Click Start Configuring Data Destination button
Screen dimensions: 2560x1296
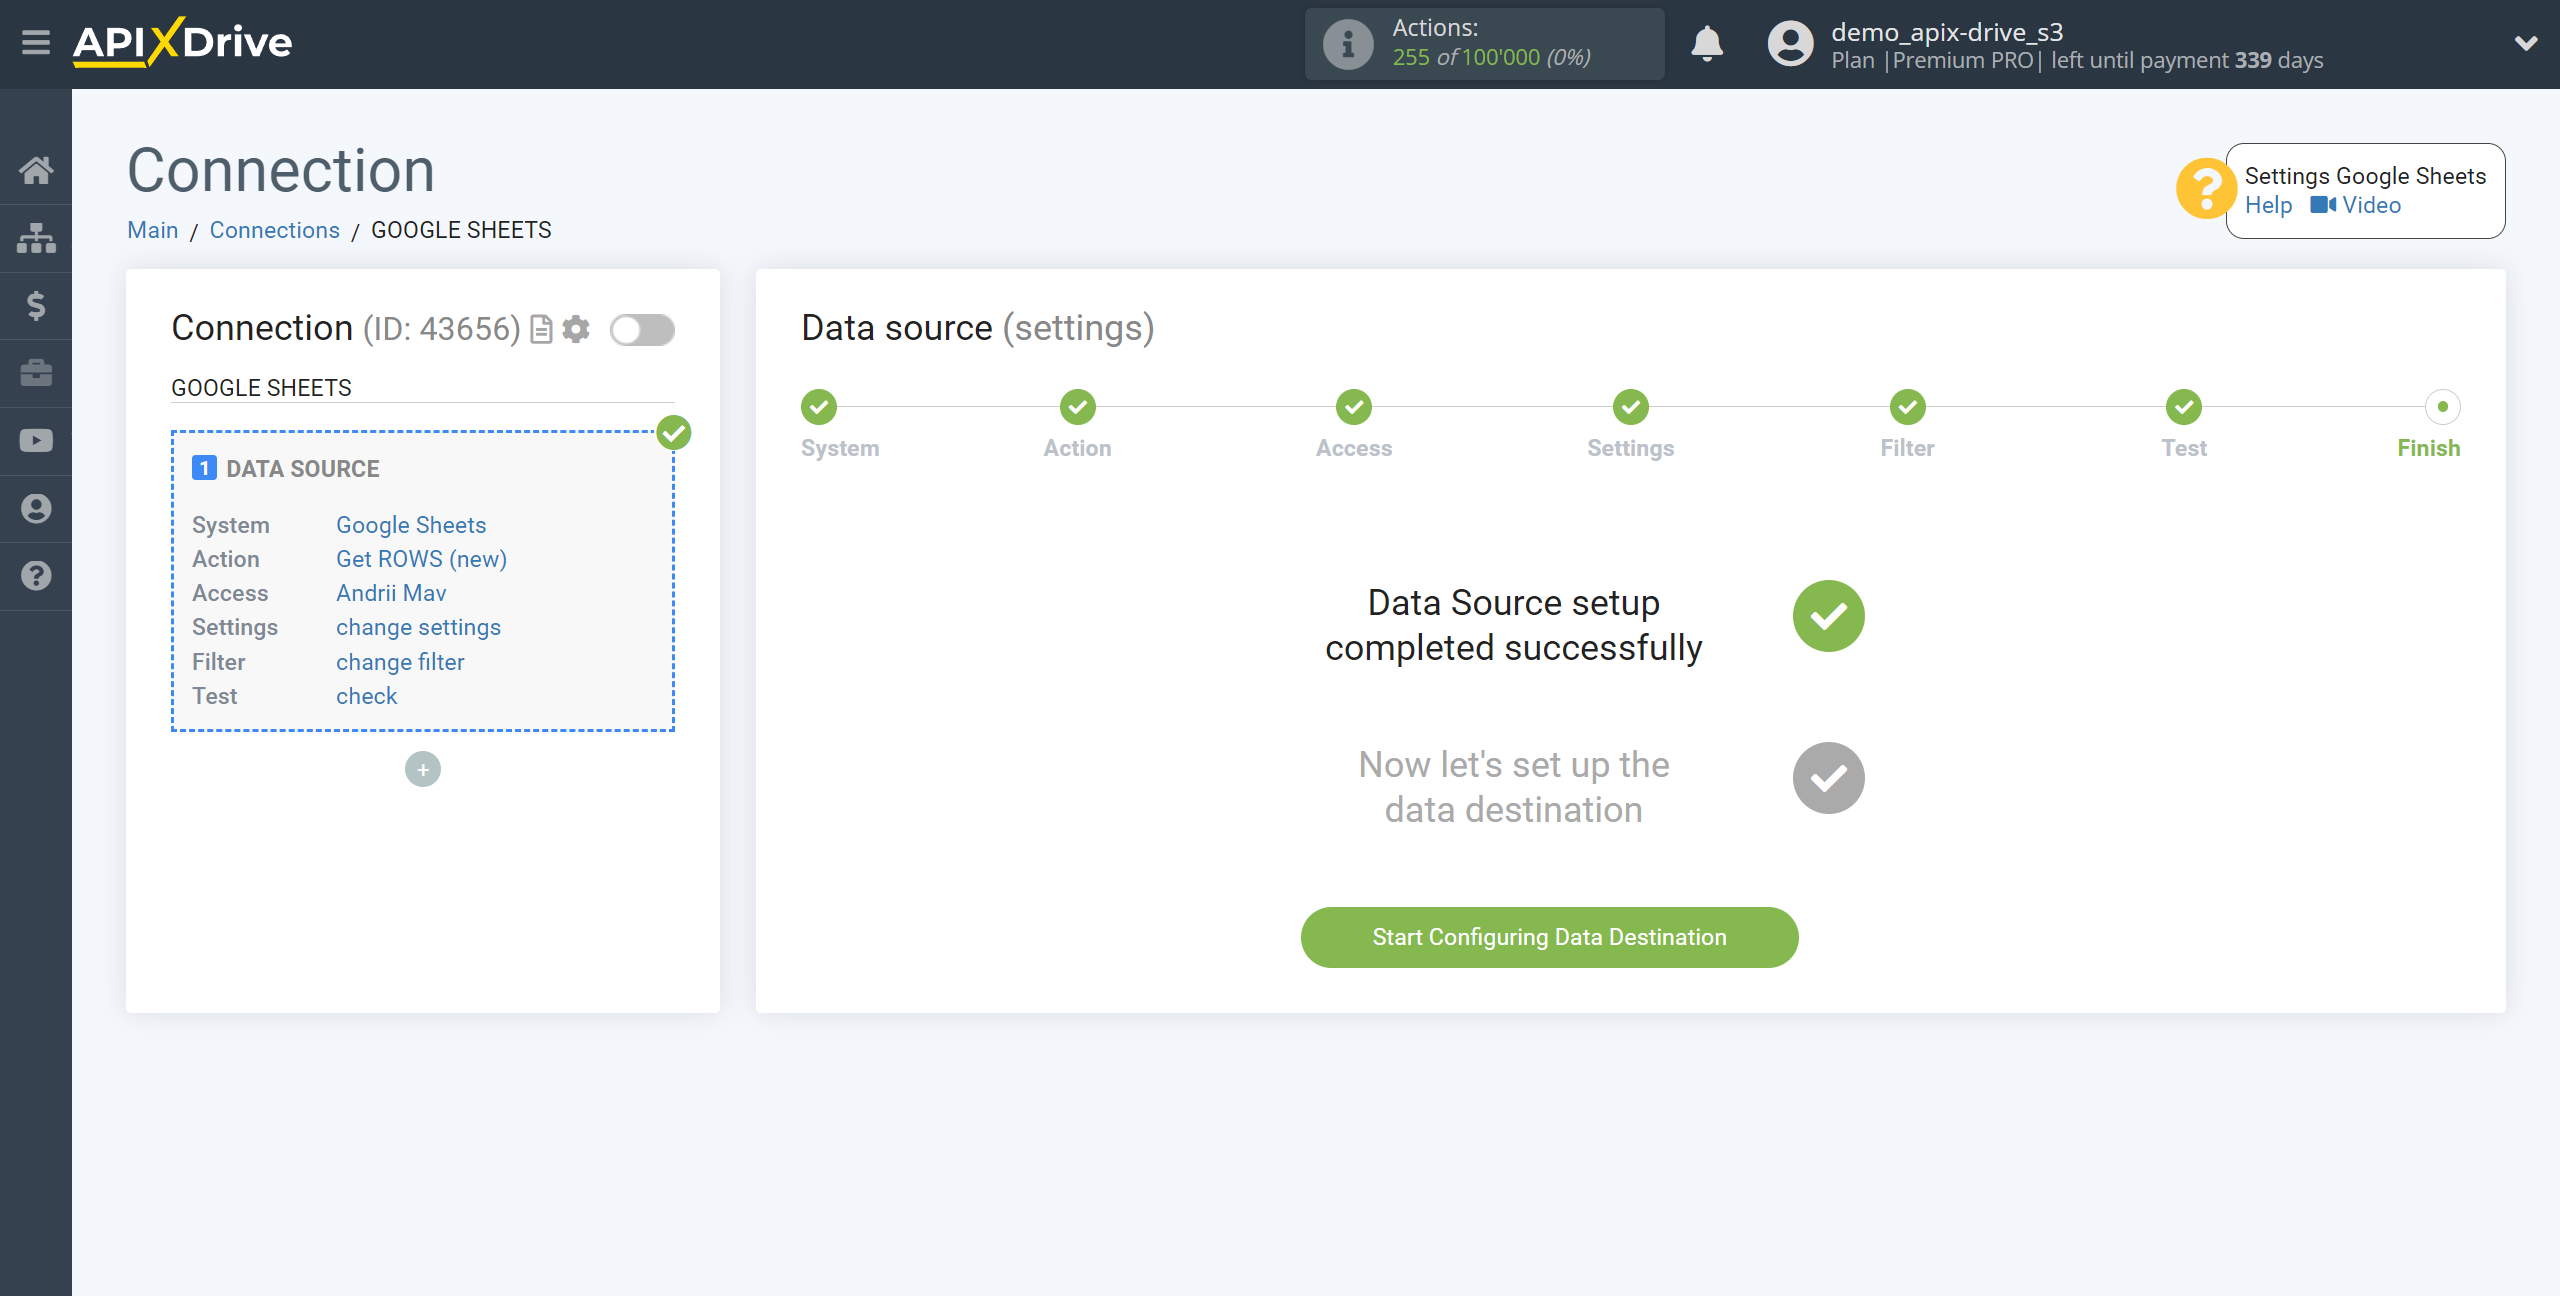[1549, 937]
